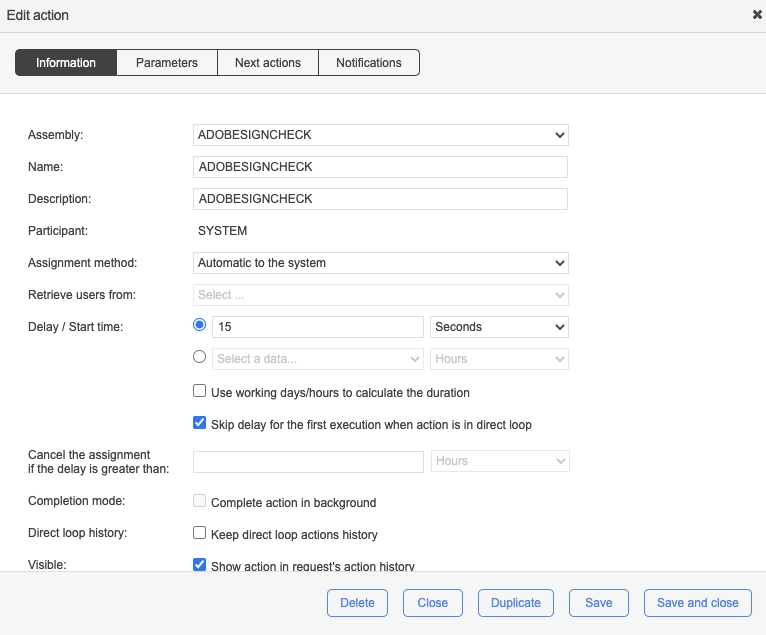Click the Duplicate button
The width and height of the screenshot is (766, 635).
(516, 603)
